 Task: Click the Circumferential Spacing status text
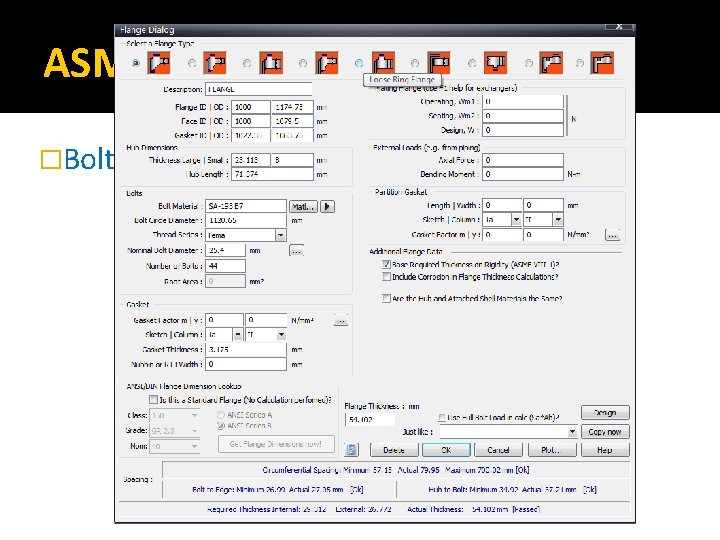point(395,470)
